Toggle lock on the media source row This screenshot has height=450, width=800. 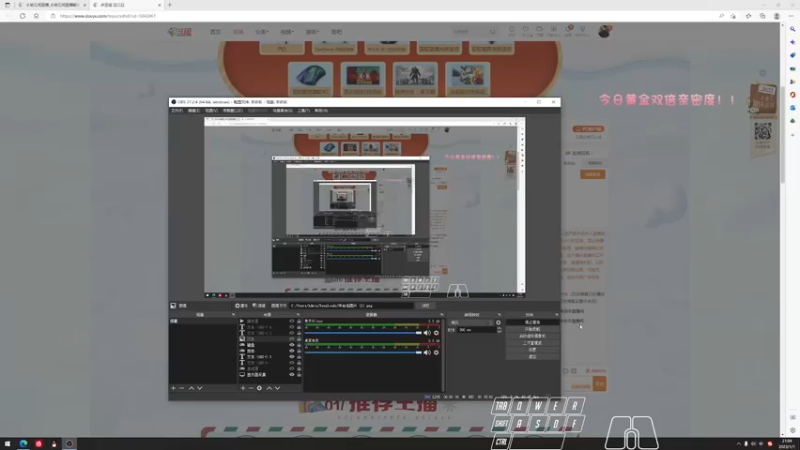[299, 321]
